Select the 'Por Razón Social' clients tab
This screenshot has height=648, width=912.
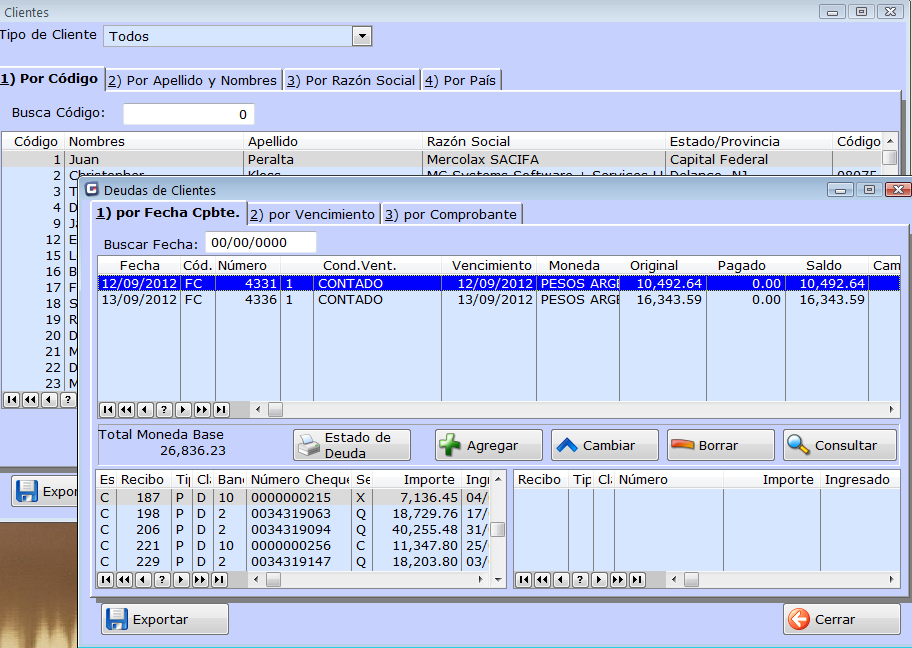pos(350,80)
